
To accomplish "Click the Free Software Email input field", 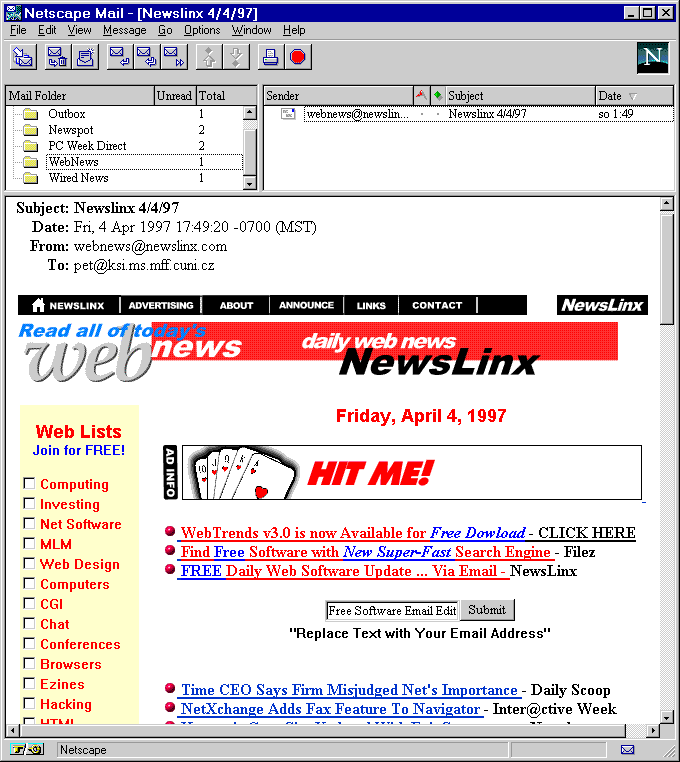I will tap(392, 610).
